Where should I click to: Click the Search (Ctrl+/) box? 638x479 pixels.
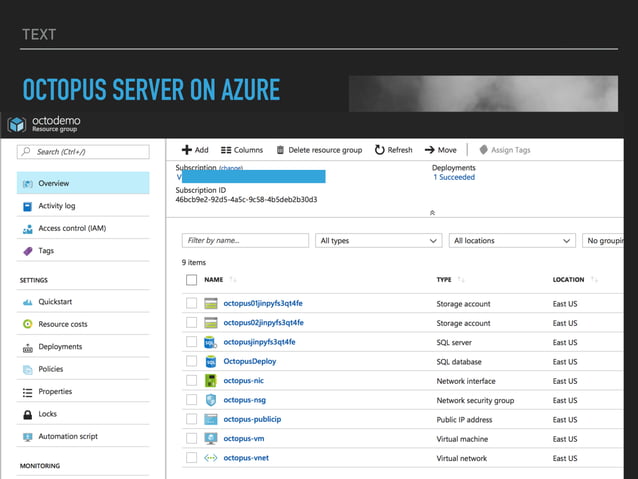point(83,152)
